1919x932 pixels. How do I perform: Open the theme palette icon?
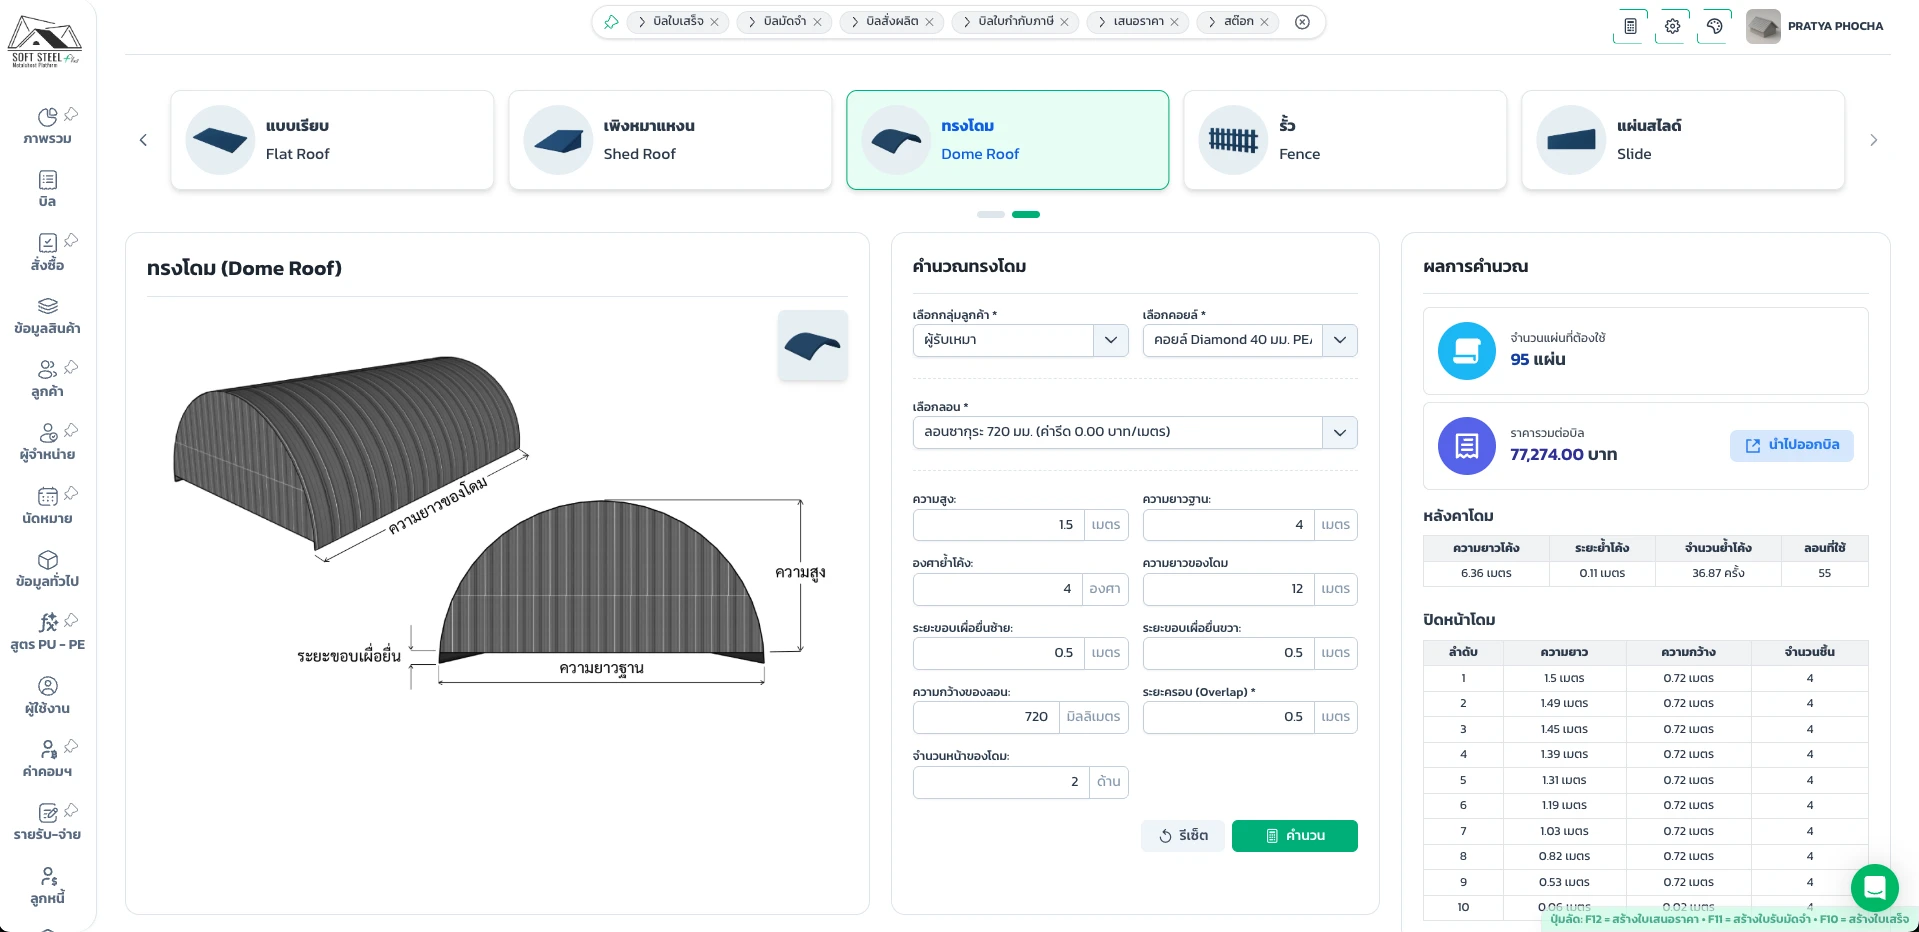pos(1714,26)
